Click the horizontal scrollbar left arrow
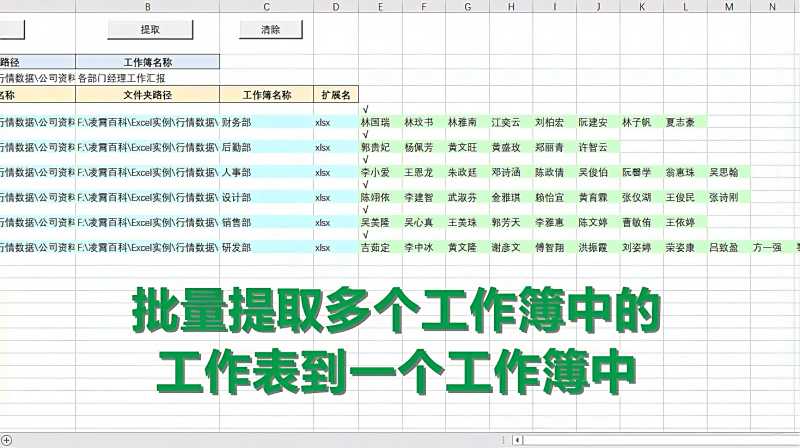800x448 pixels. click(515, 440)
